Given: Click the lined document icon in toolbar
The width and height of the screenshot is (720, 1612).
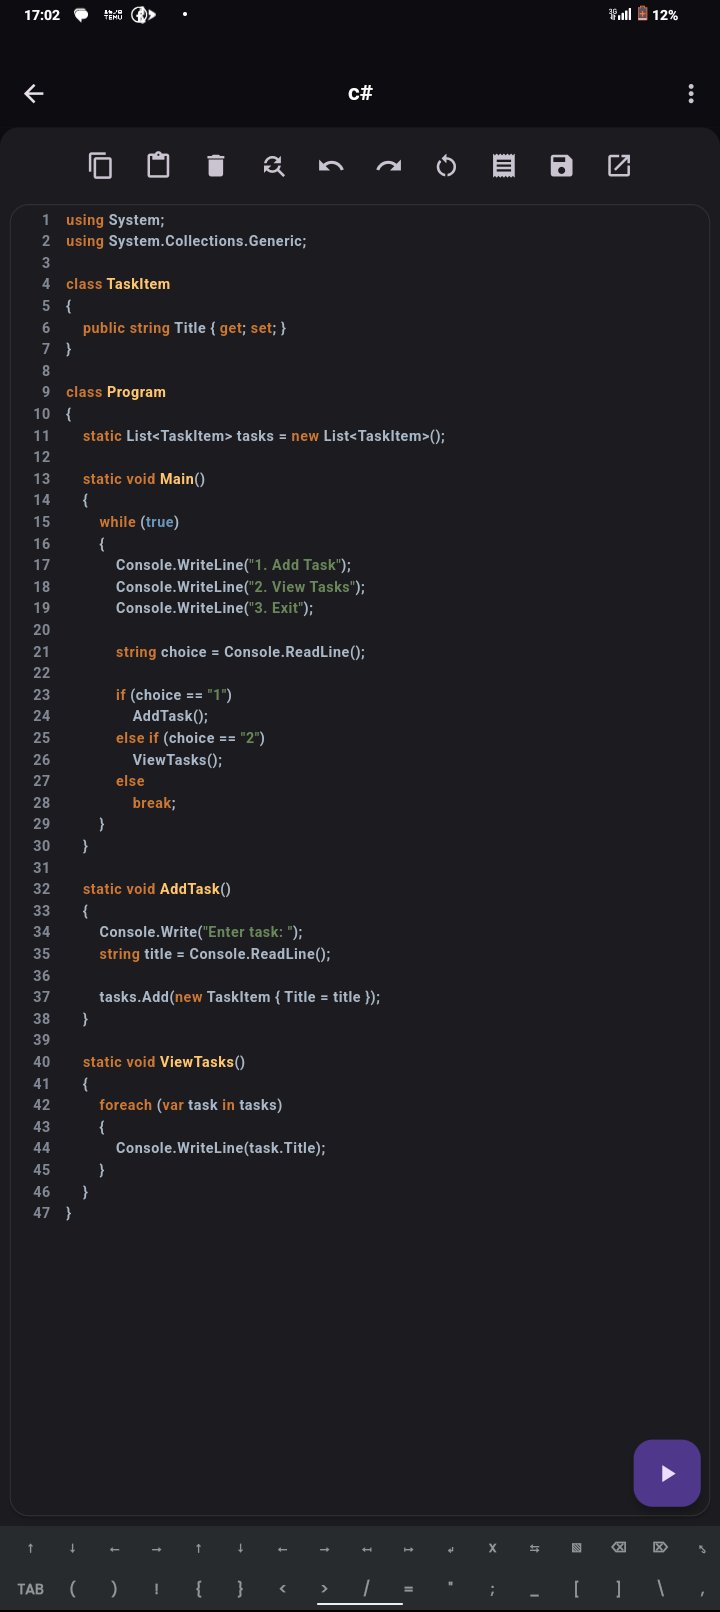Looking at the screenshot, I should pos(504,166).
